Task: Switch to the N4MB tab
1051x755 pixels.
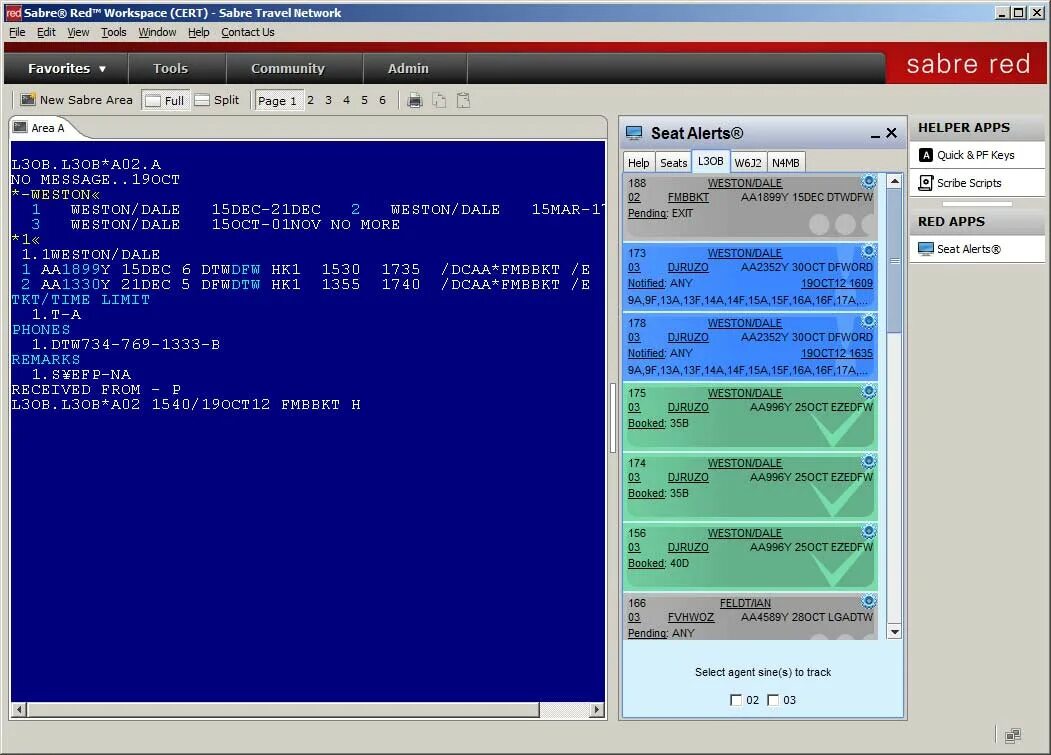Action: click(x=786, y=163)
